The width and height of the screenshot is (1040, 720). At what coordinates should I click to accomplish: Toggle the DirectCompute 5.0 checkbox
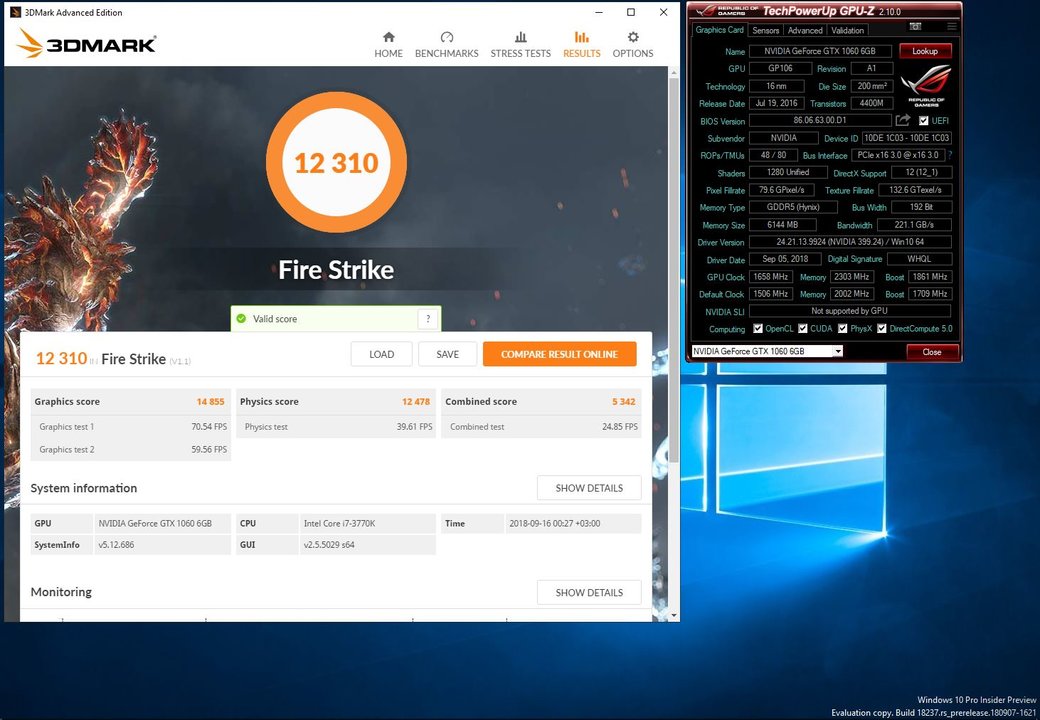pos(881,328)
